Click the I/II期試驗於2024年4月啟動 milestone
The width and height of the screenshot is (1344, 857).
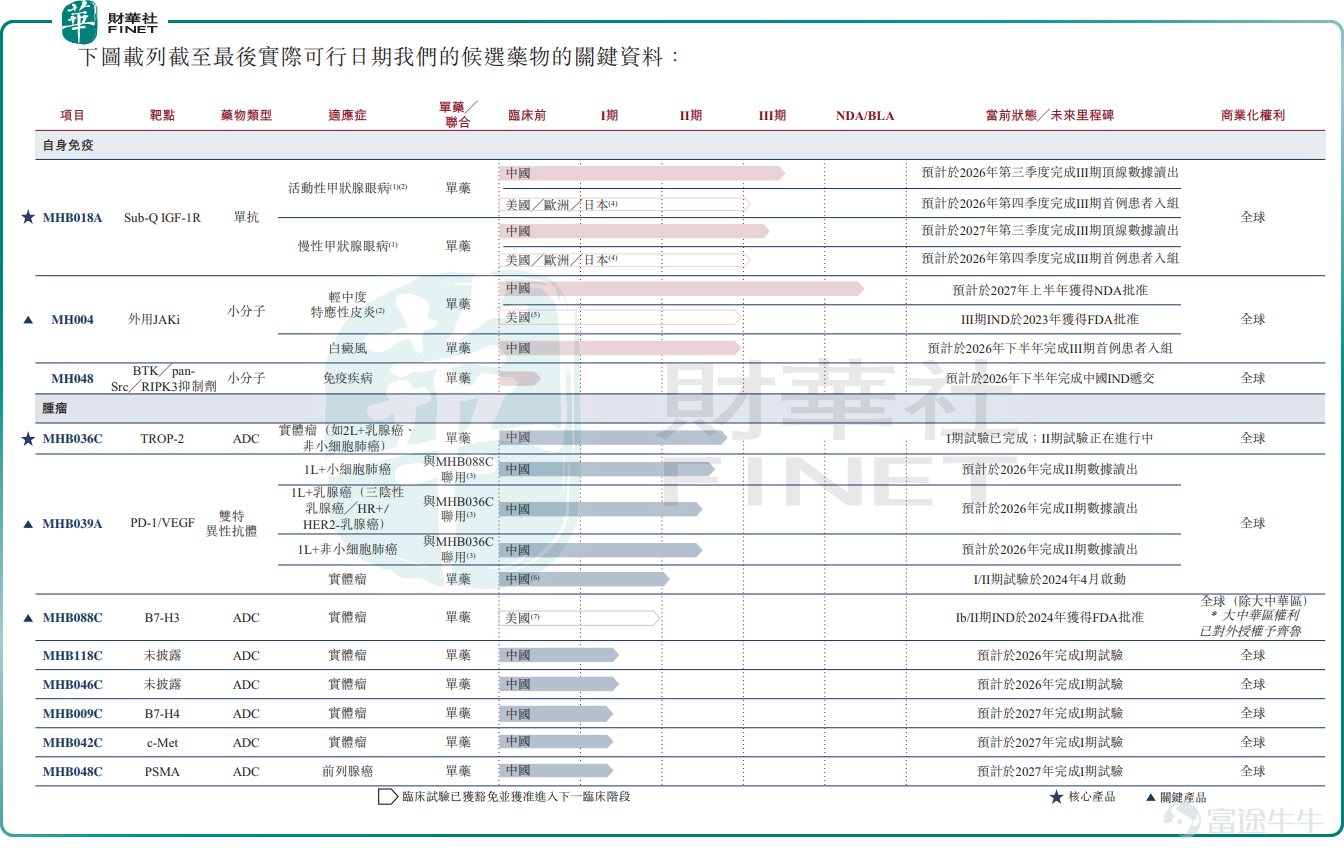pyautogui.click(x=1050, y=580)
